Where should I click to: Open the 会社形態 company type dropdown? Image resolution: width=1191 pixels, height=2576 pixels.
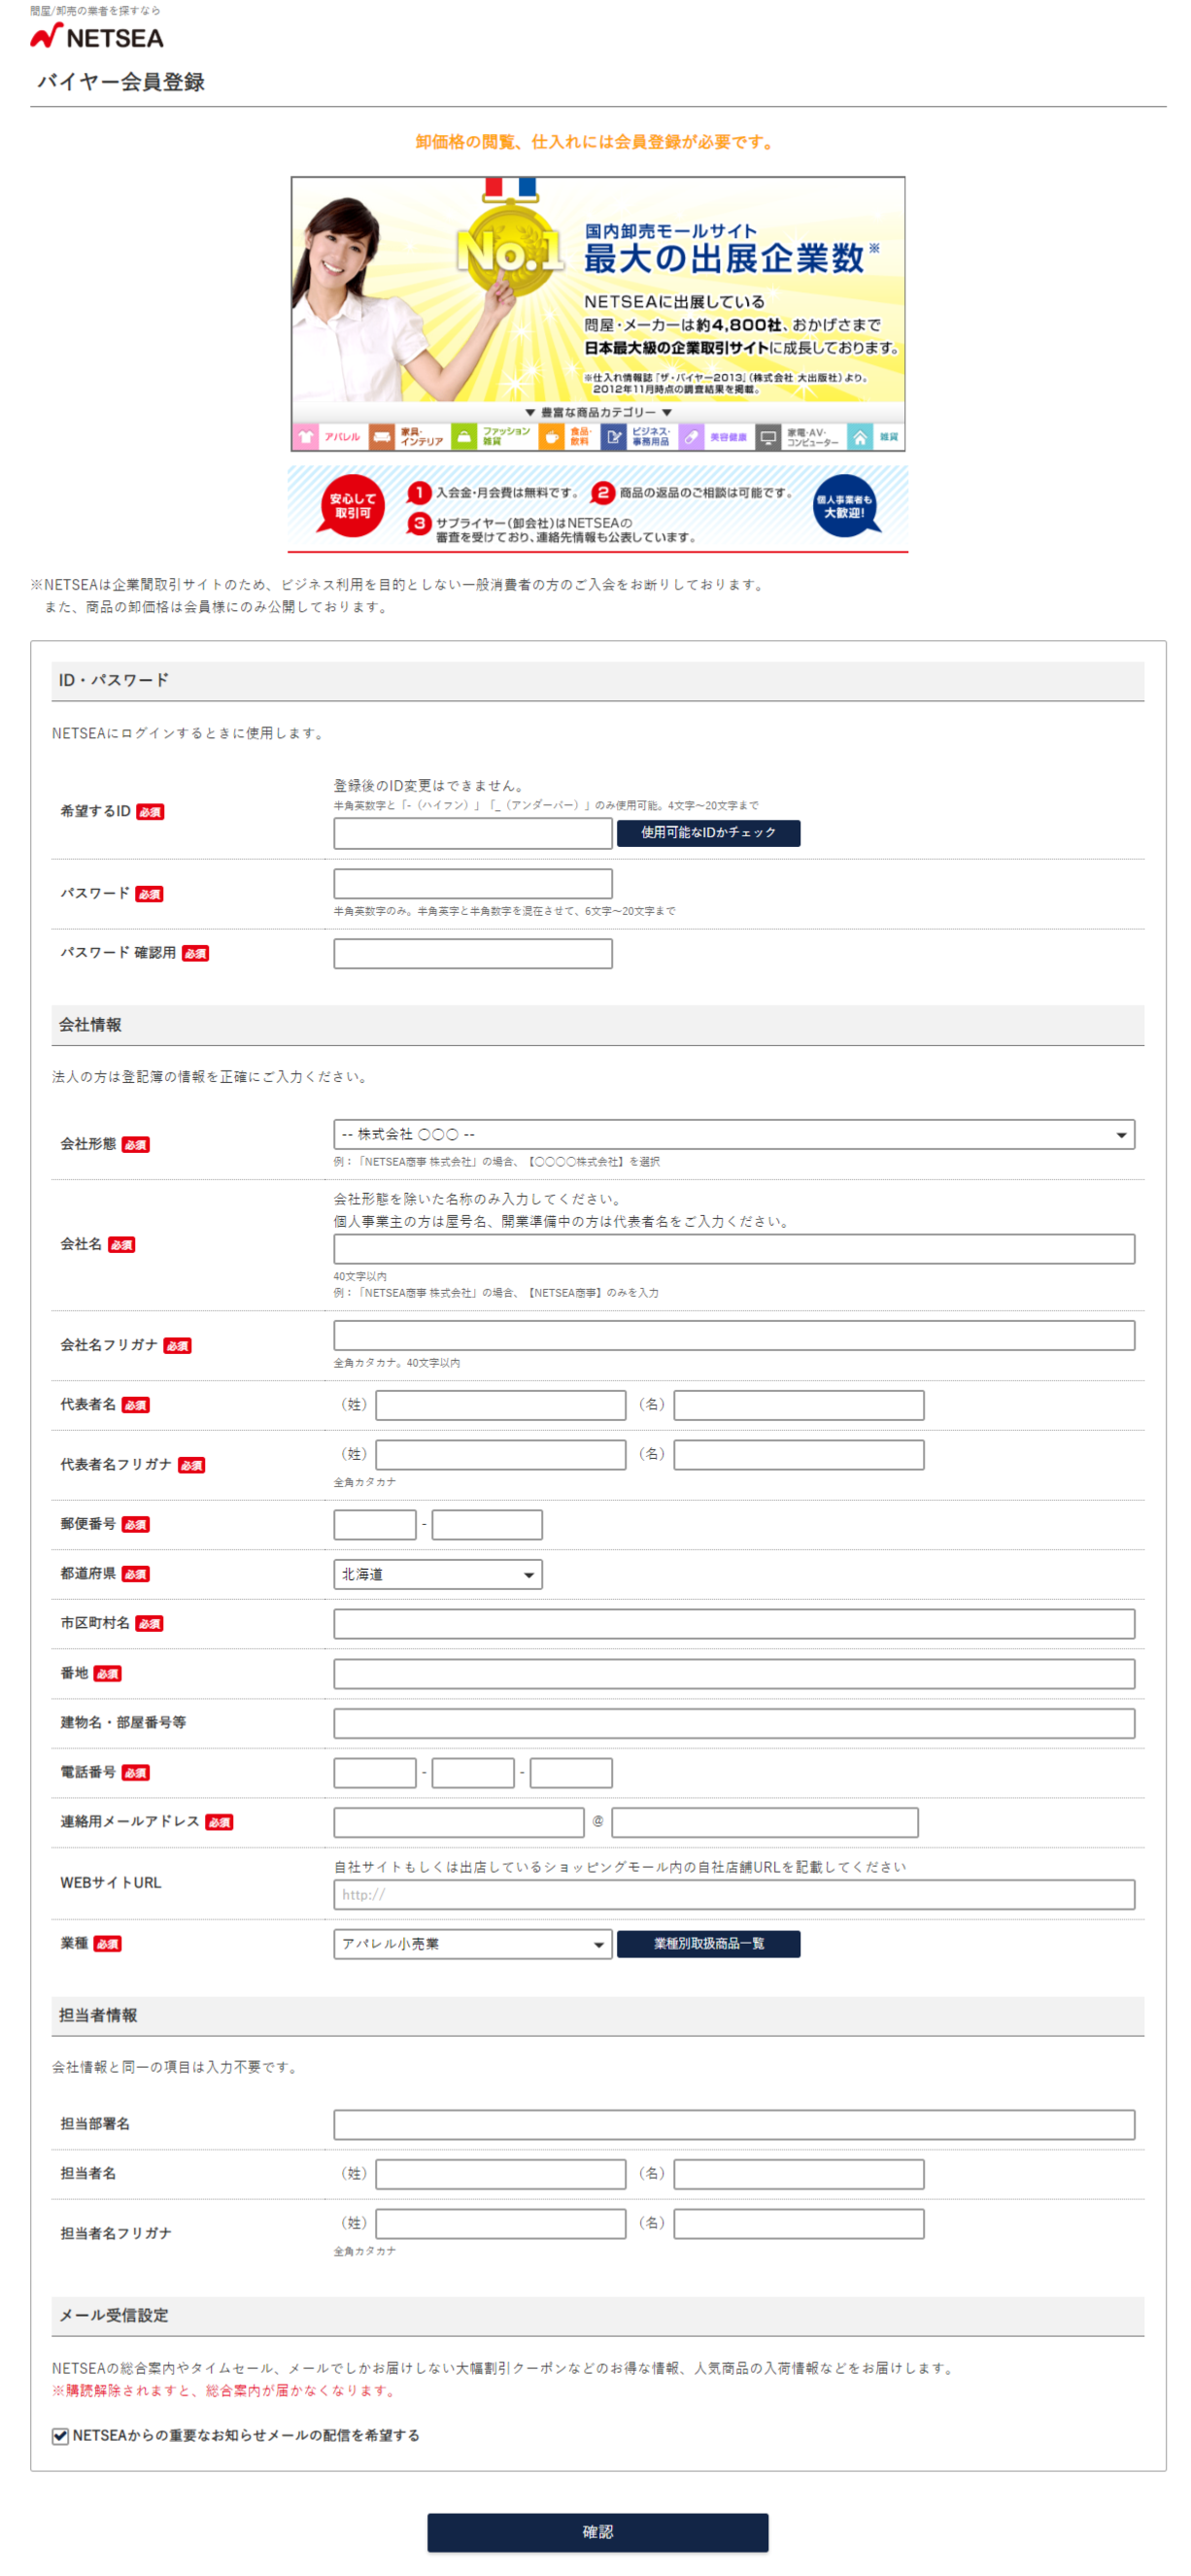[x=733, y=1134]
